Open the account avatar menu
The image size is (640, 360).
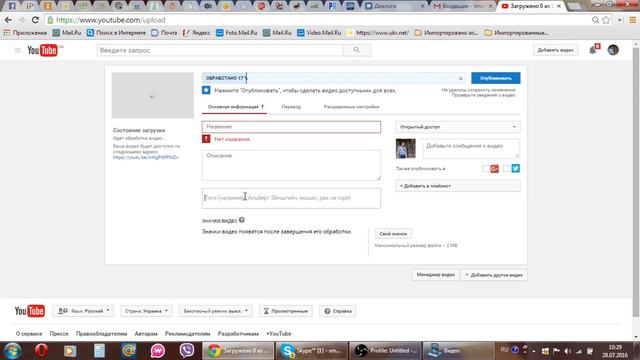click(613, 50)
